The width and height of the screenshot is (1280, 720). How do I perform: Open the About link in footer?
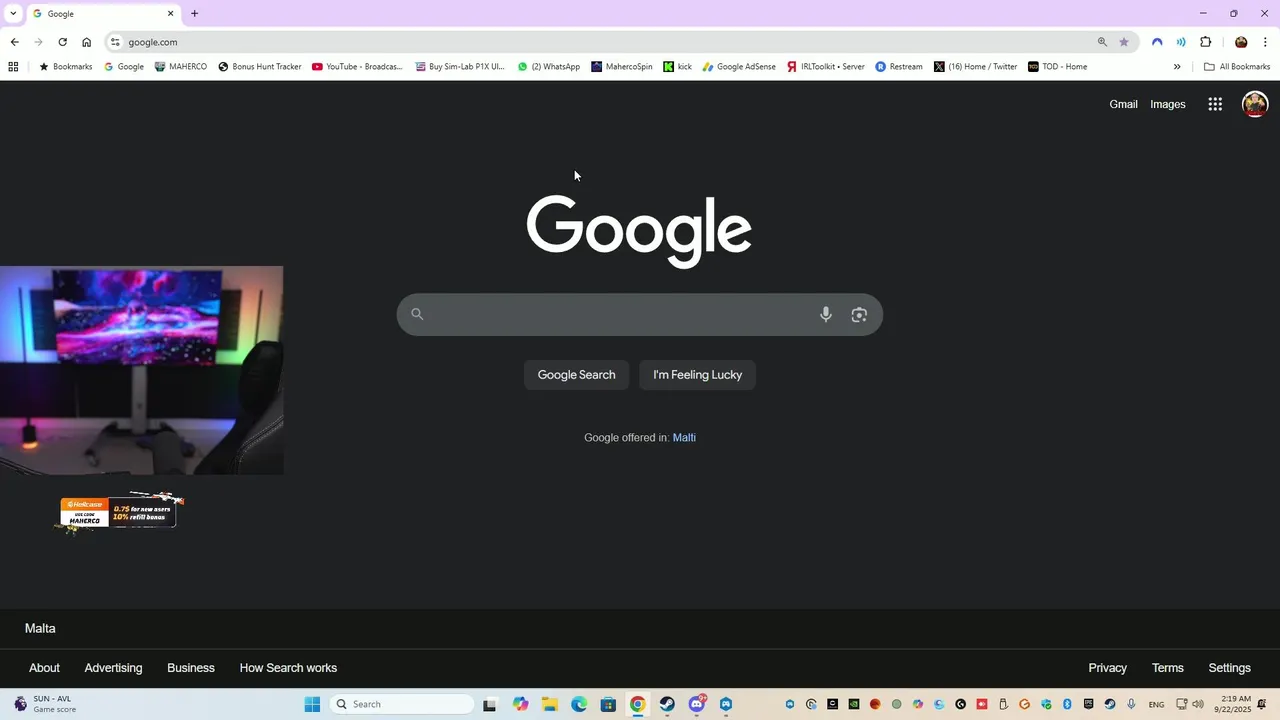pyautogui.click(x=44, y=668)
